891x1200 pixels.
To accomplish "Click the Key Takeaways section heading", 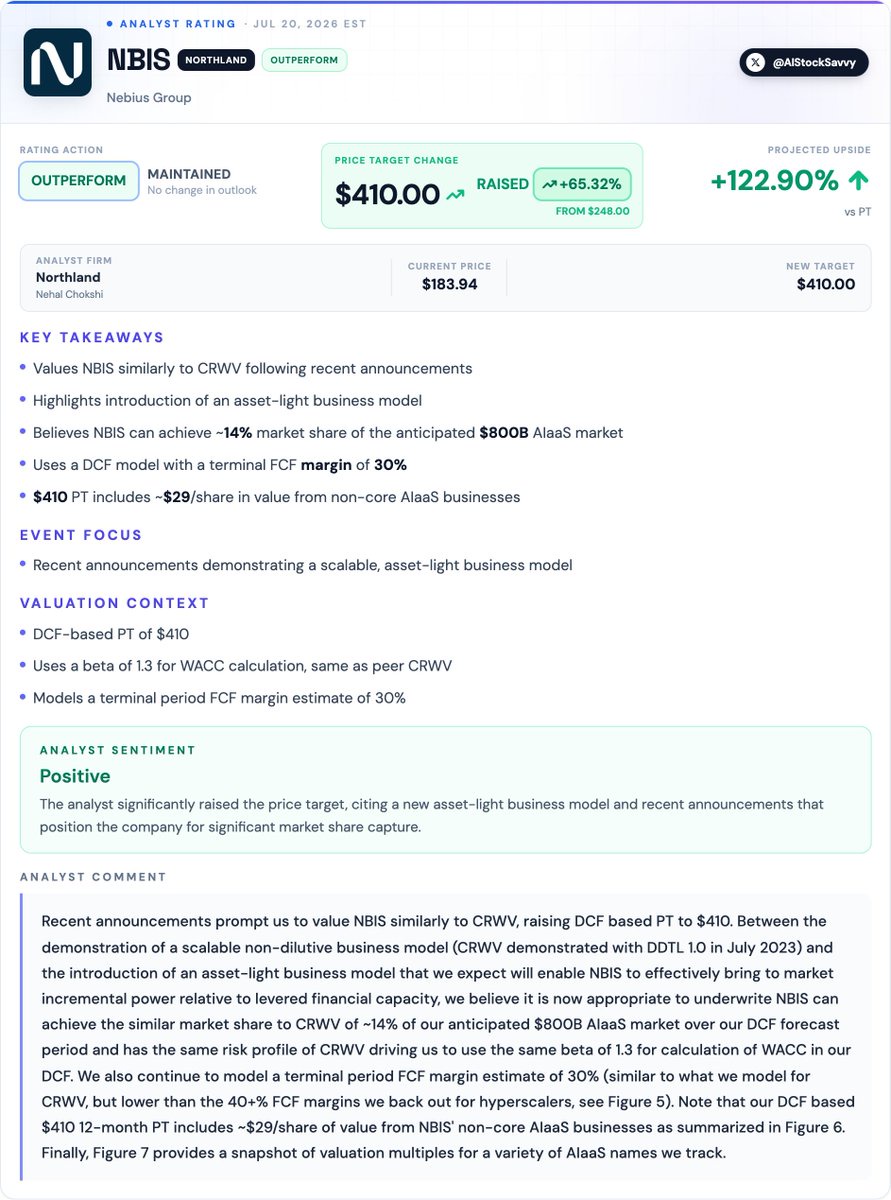I will [x=92, y=337].
